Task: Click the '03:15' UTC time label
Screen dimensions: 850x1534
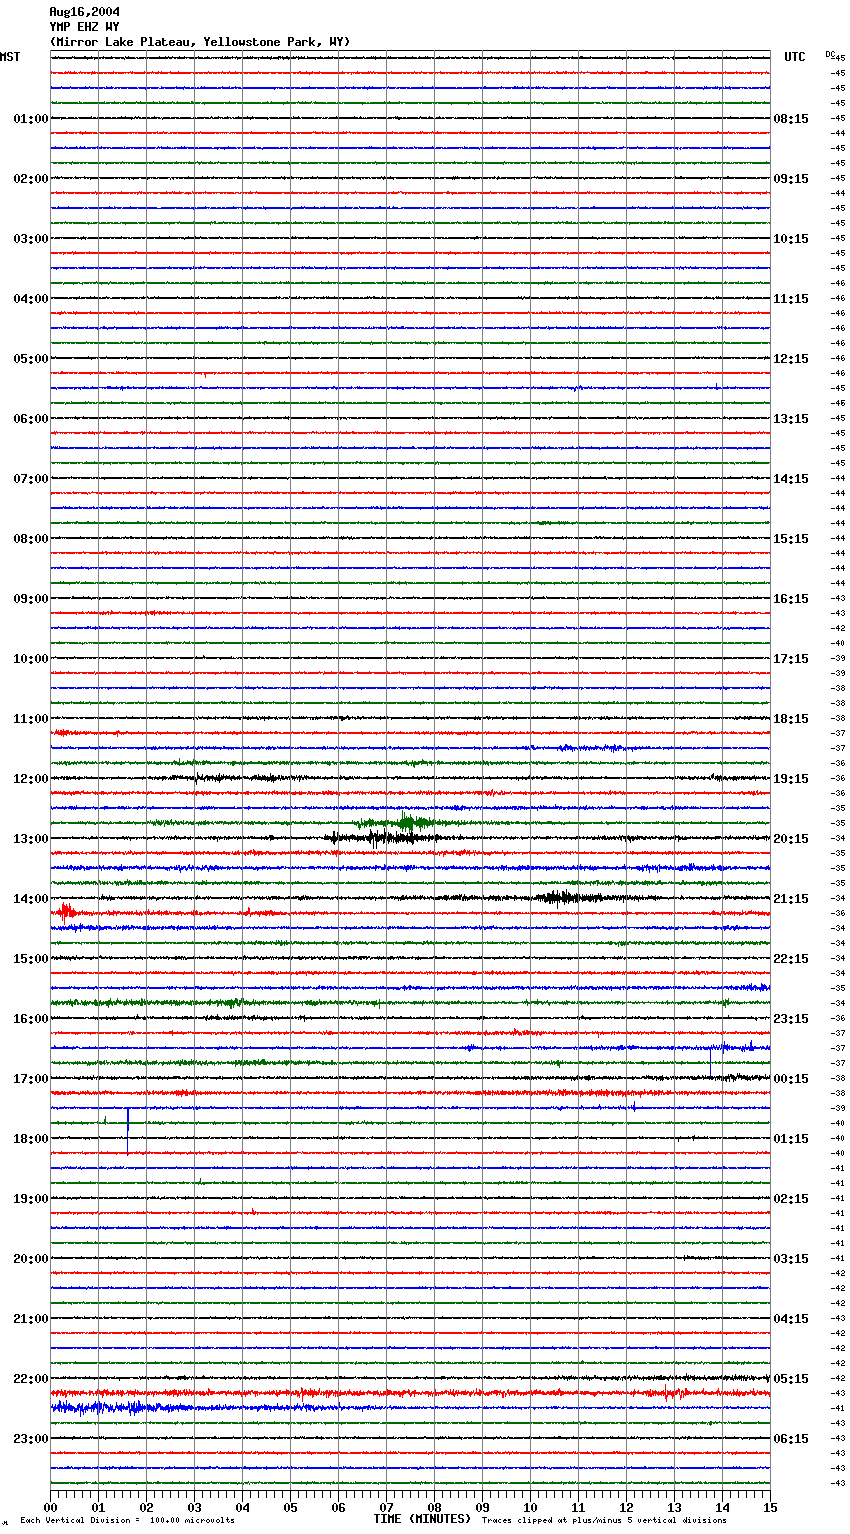Action: point(791,1259)
